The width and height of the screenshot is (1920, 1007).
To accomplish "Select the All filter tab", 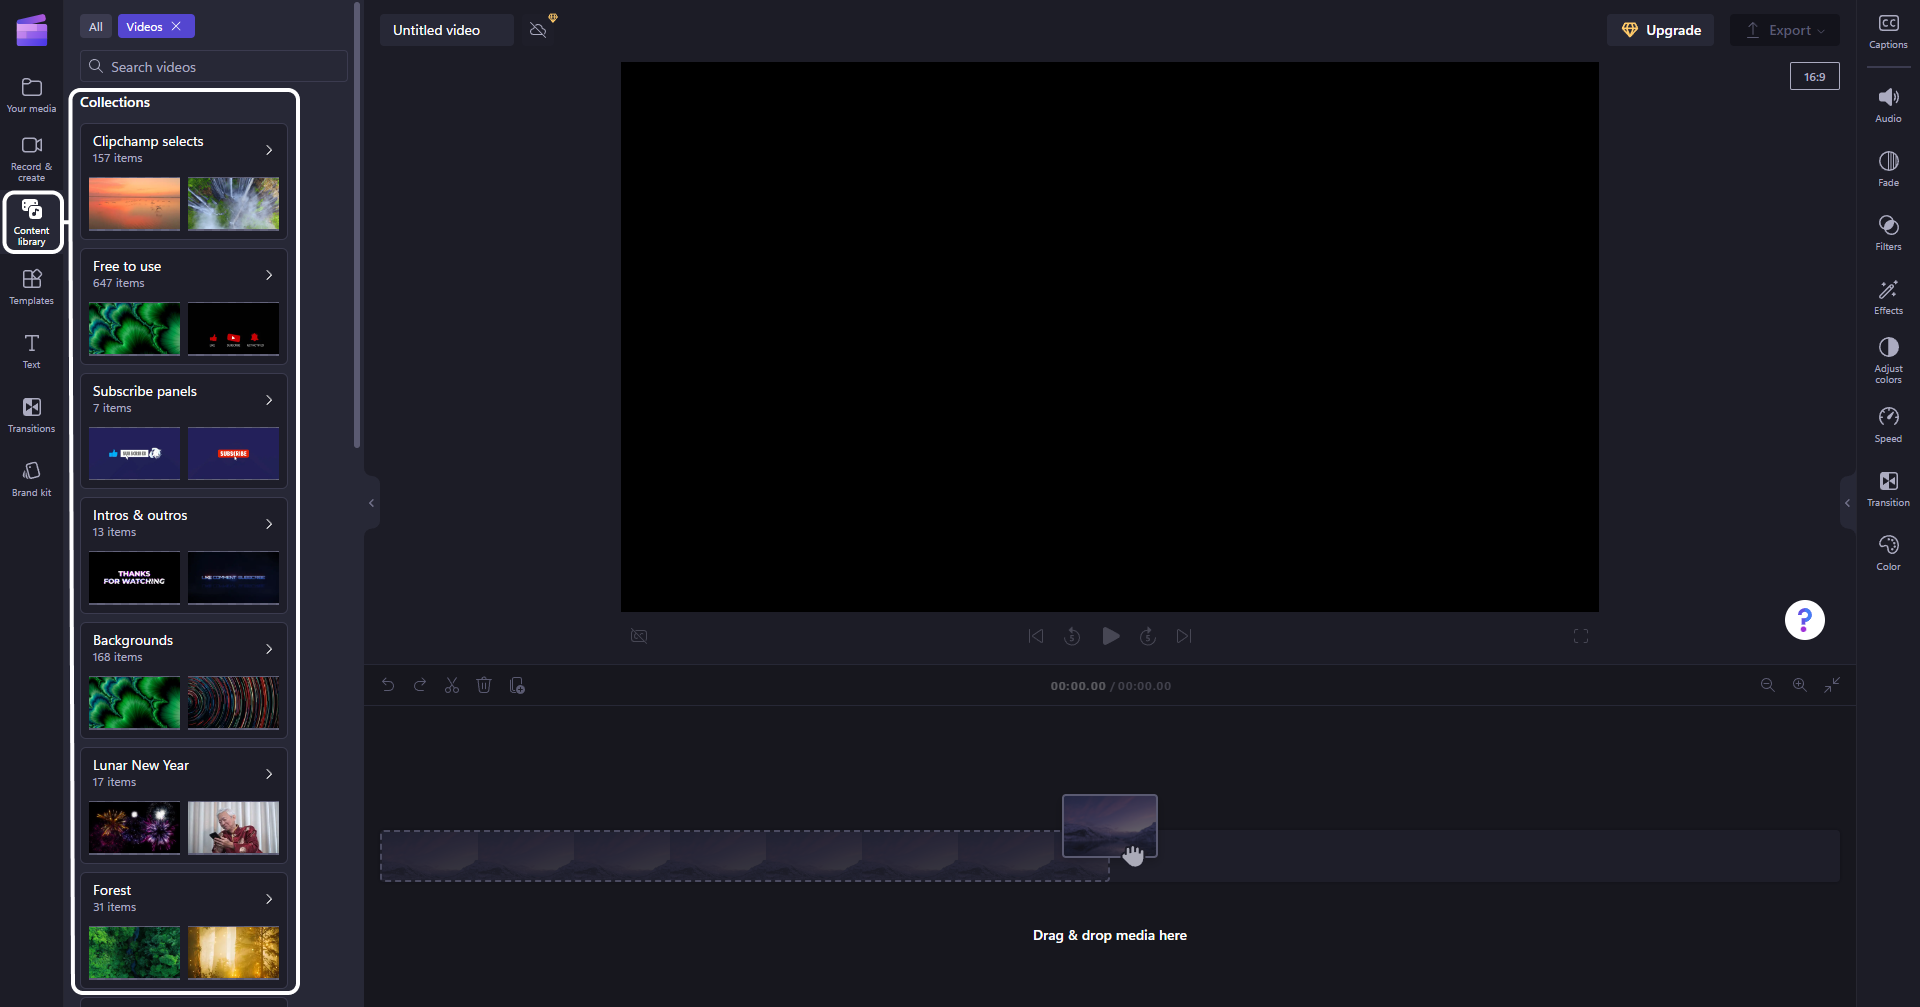I will (x=96, y=27).
